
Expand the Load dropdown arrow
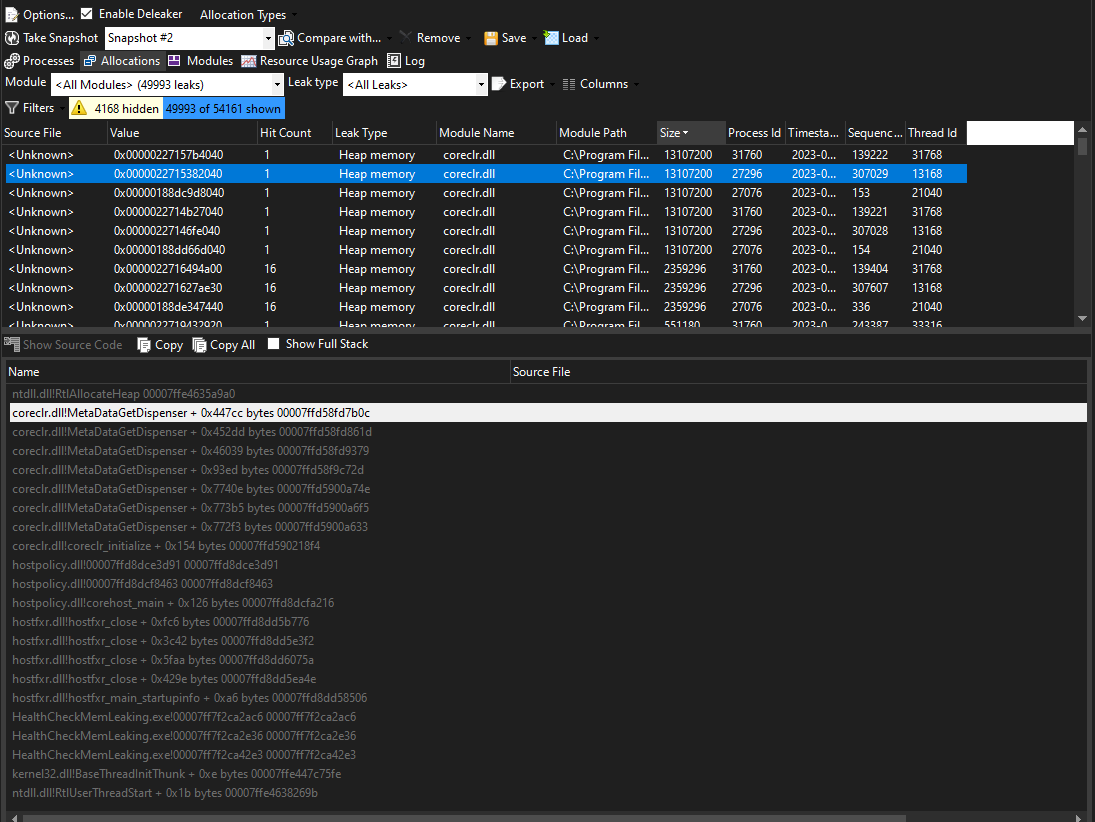tap(596, 38)
